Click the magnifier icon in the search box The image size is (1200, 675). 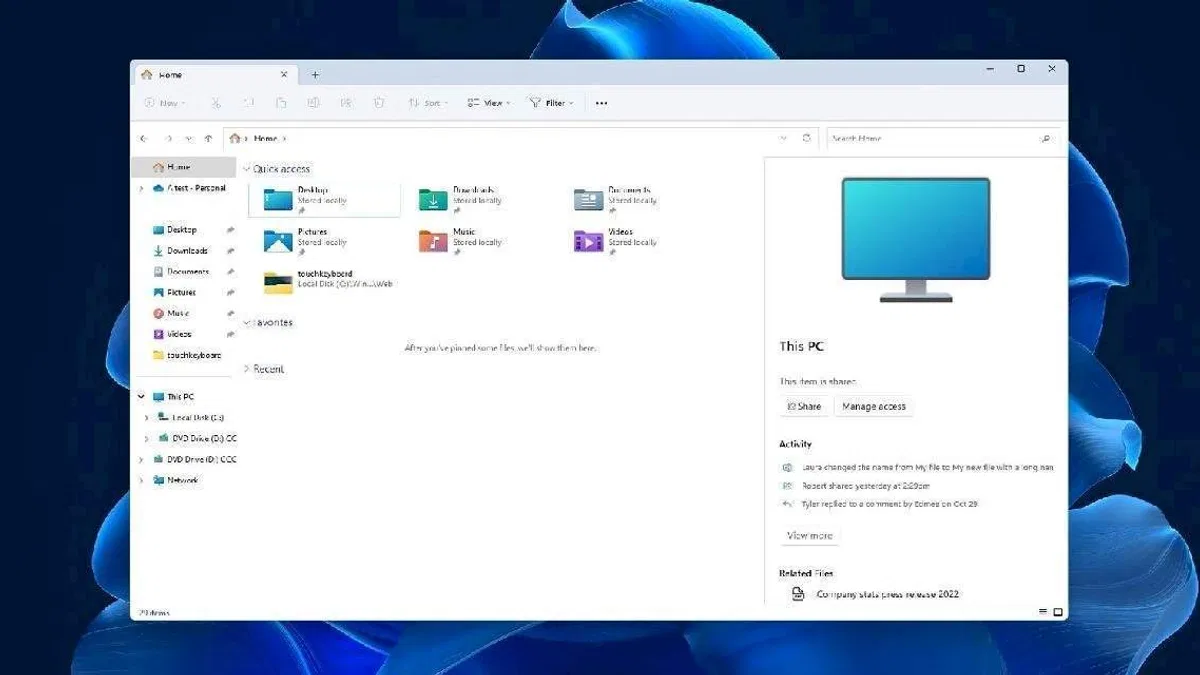click(1045, 139)
